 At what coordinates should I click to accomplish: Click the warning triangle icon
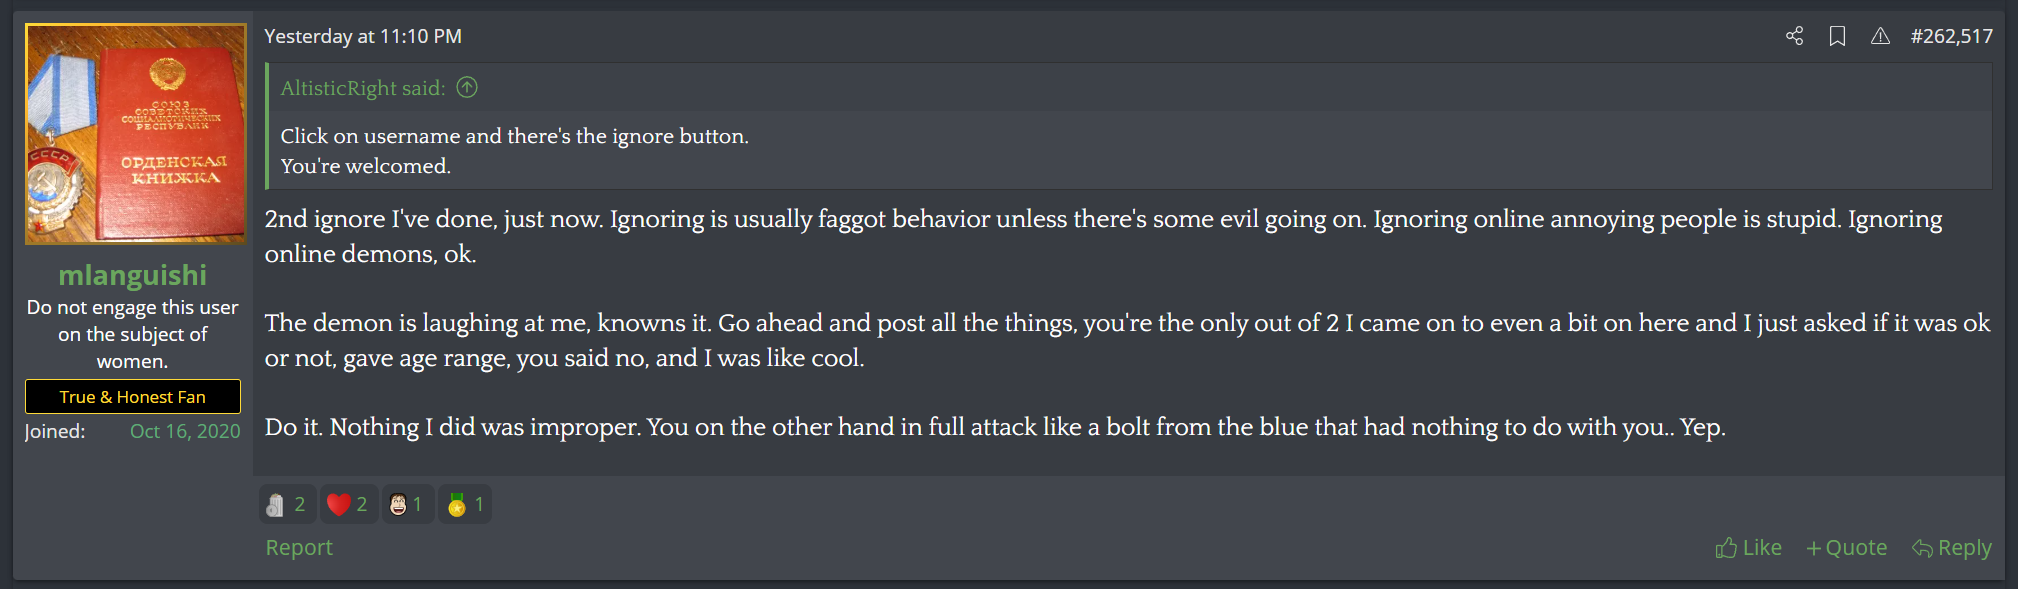(1880, 36)
